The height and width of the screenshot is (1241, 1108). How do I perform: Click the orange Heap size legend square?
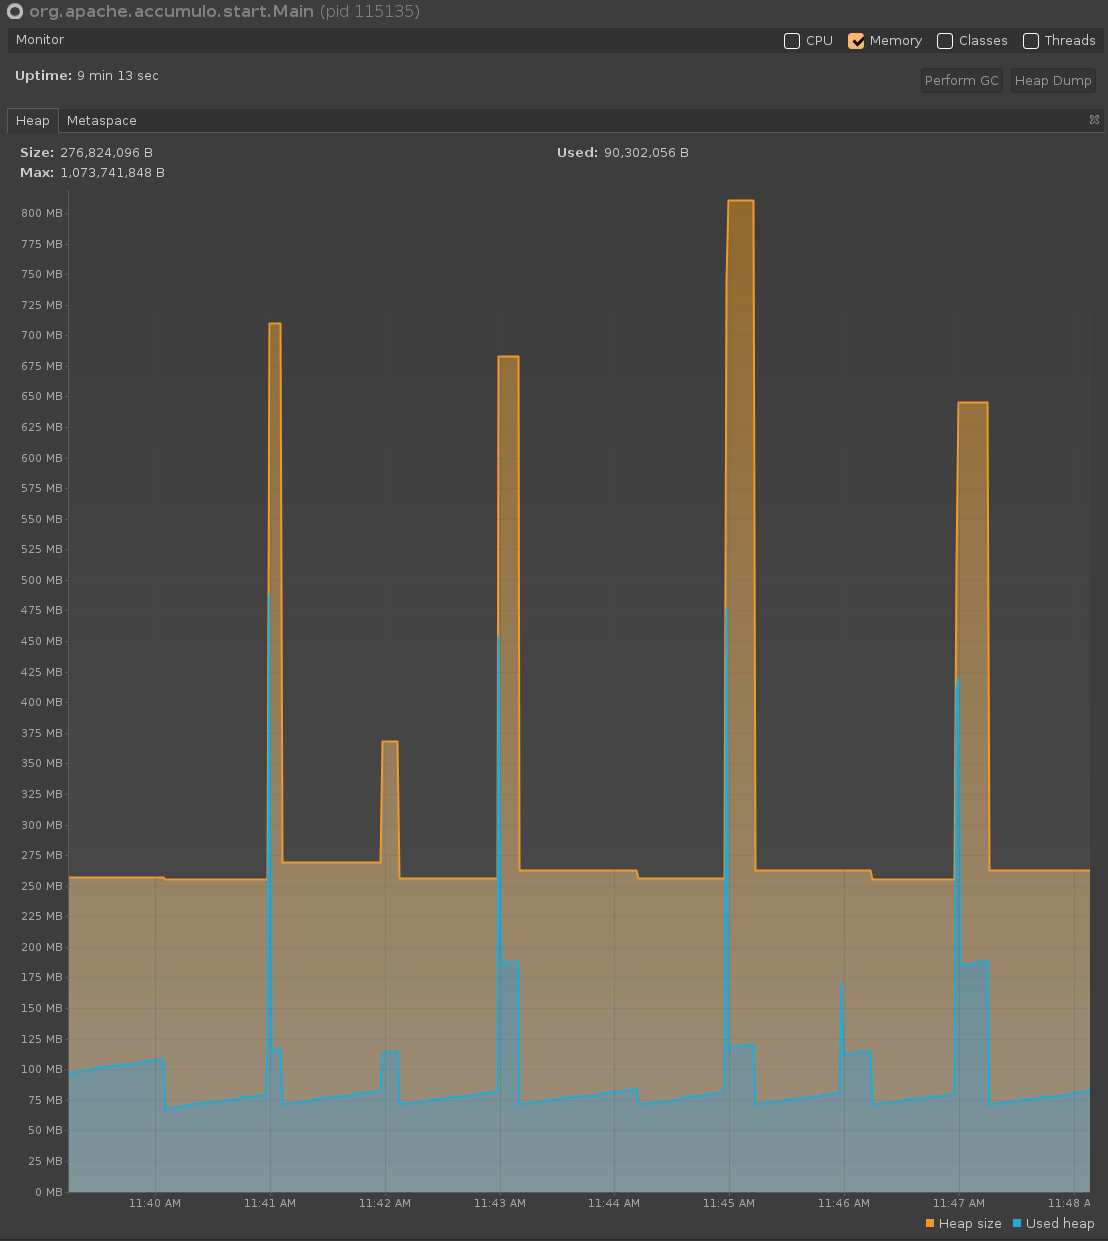click(930, 1223)
